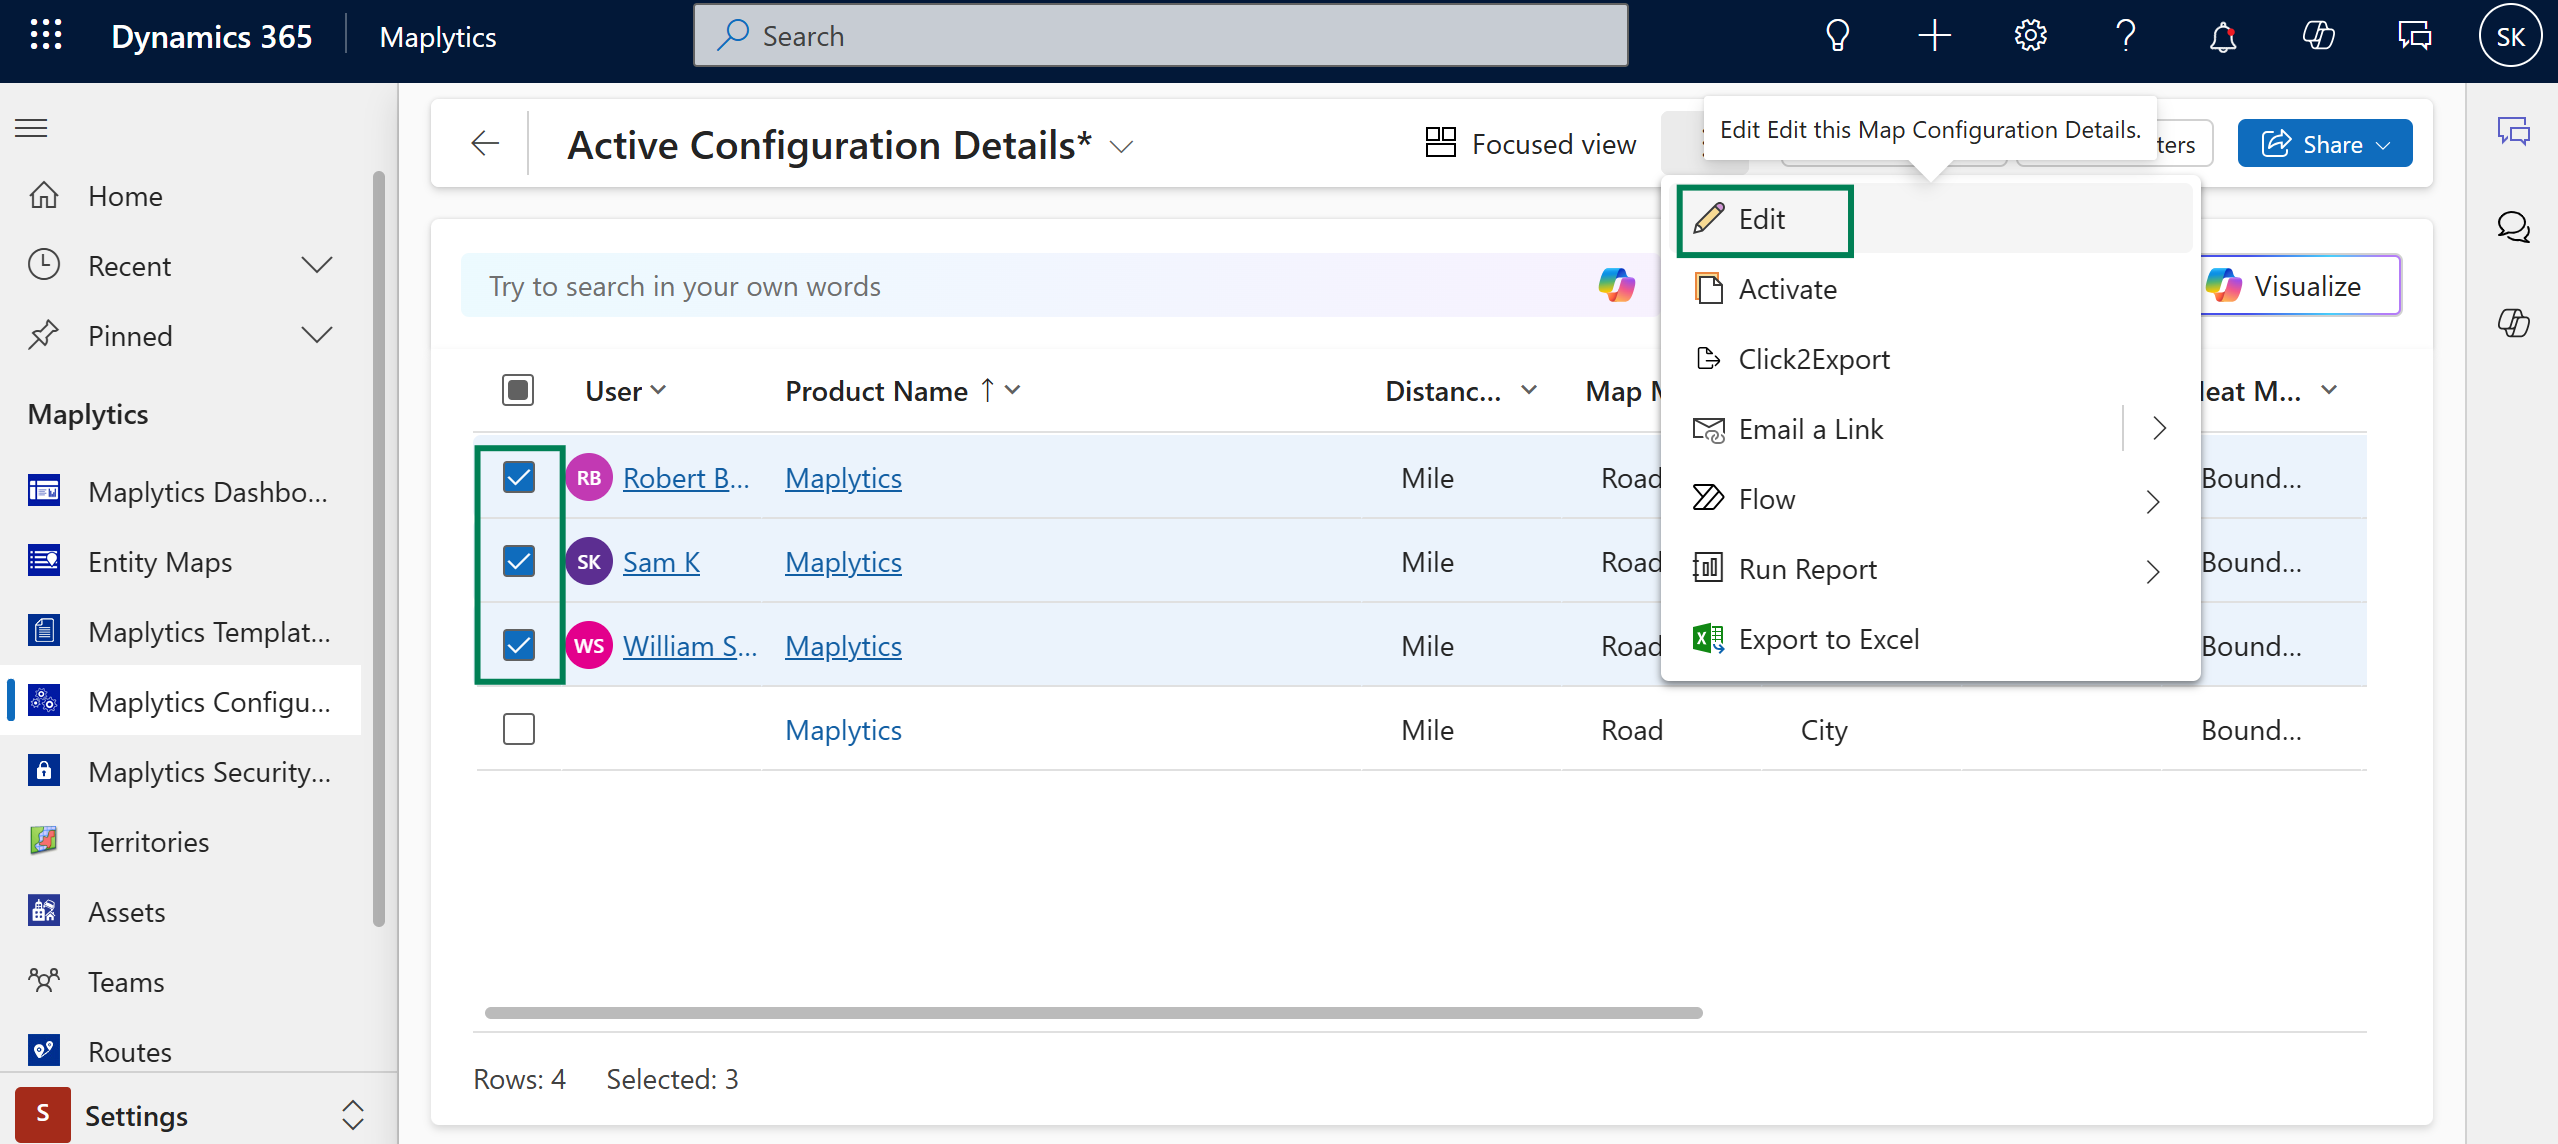Image resolution: width=2558 pixels, height=1144 pixels.
Task: Open the William S... user link
Action: coord(689,646)
